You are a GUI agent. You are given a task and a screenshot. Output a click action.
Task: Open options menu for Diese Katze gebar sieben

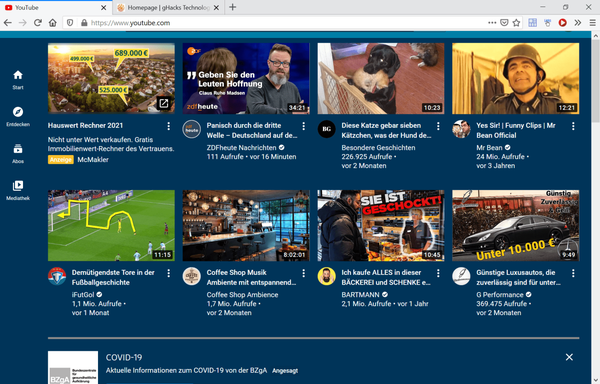point(438,126)
